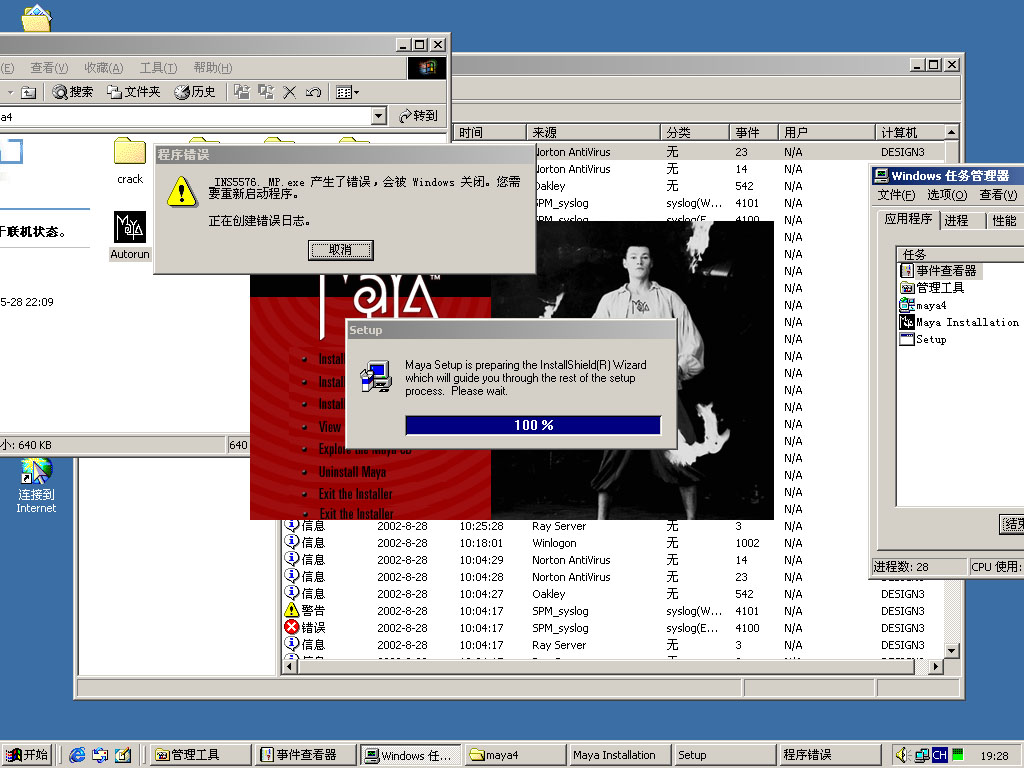
Task: Sort events by the 来源 column header
Action: coord(594,133)
